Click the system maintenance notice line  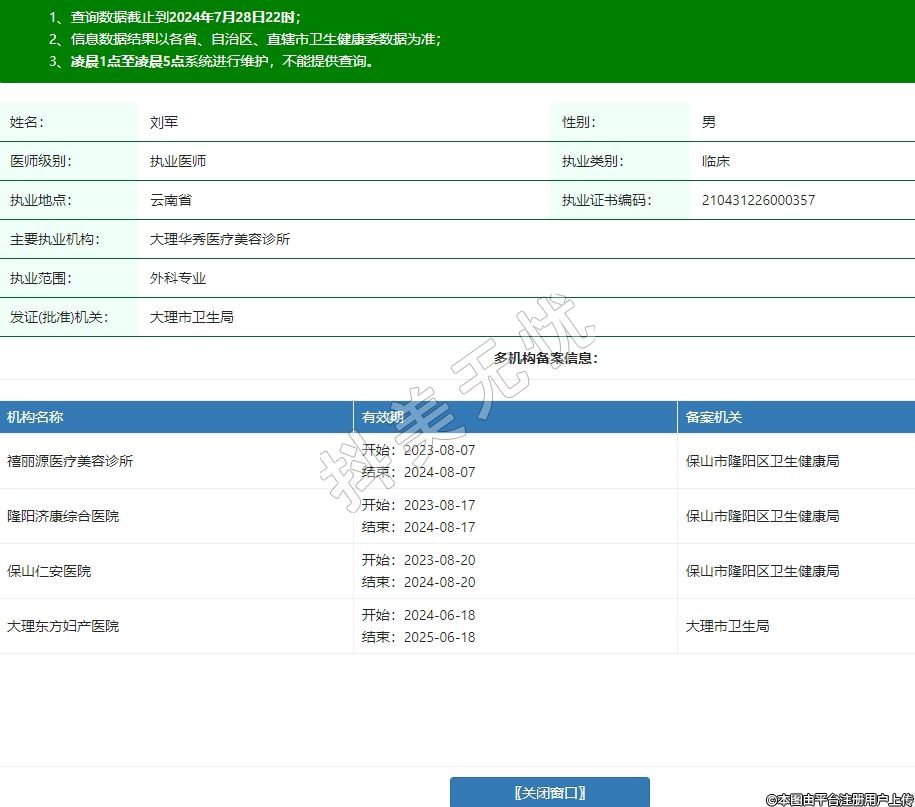click(x=211, y=61)
